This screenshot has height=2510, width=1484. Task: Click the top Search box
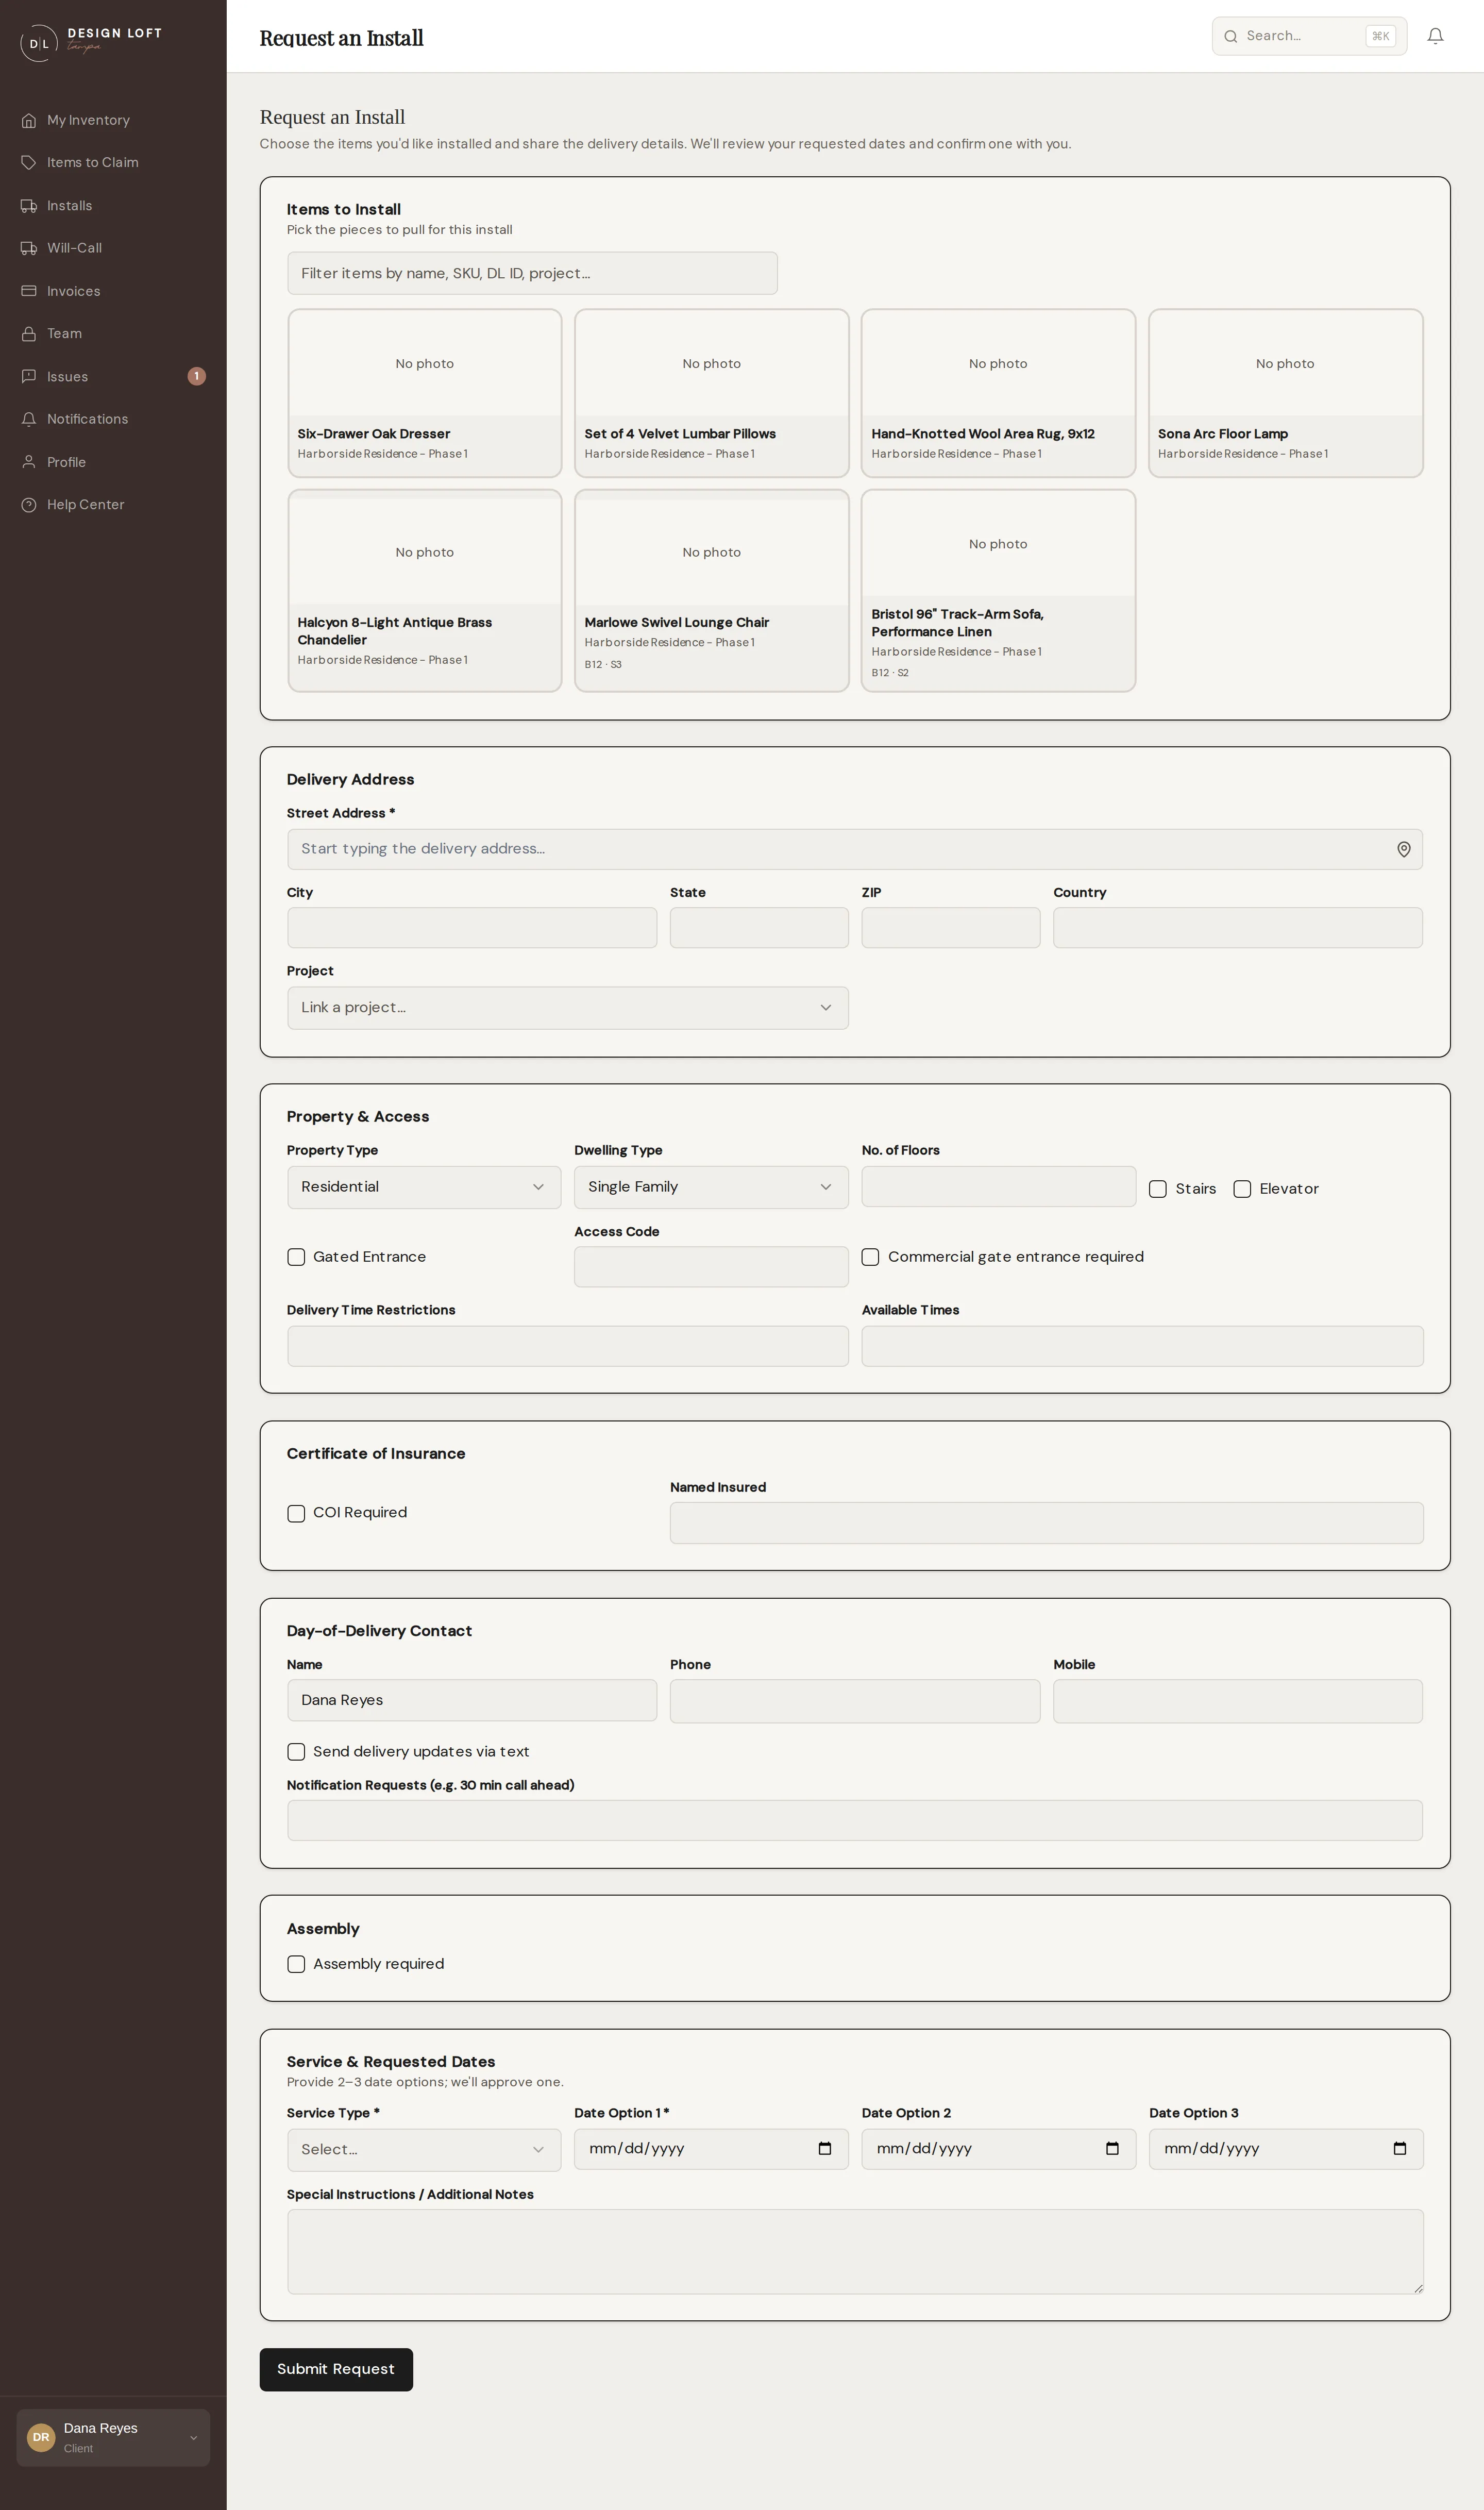point(1309,36)
